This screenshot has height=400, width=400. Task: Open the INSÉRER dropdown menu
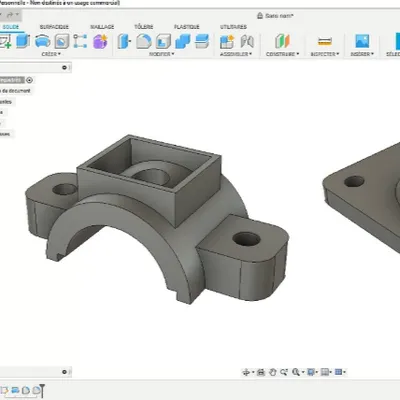pos(362,54)
